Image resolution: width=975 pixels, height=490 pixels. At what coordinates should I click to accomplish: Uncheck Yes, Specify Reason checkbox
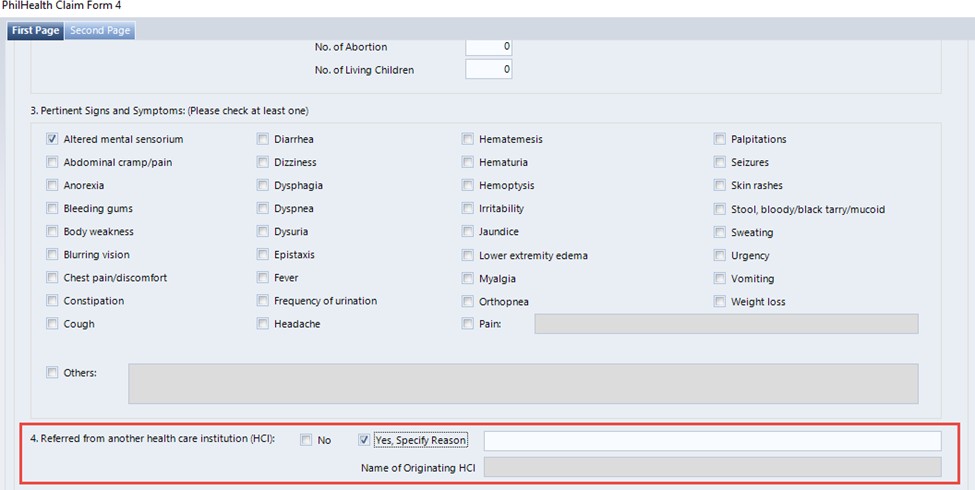tap(364, 440)
